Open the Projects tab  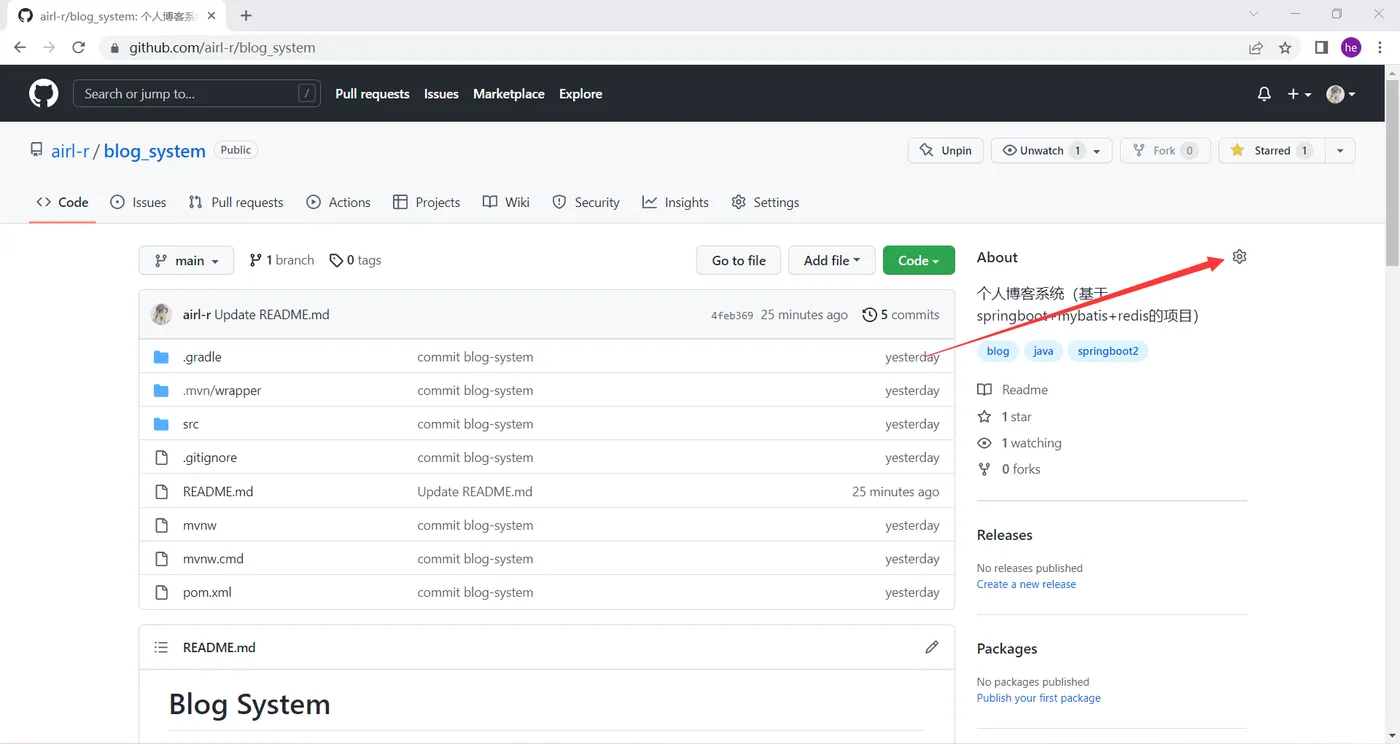tap(427, 202)
